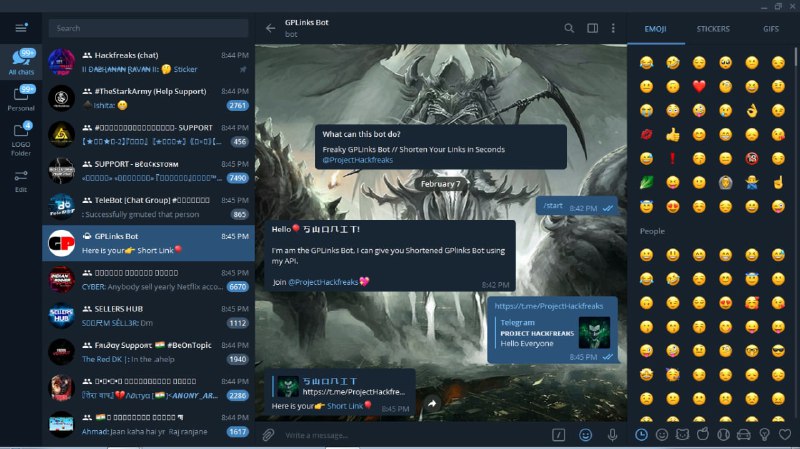Switch to the GIFS tab
Screen dimensions: 800x449
[770, 29]
